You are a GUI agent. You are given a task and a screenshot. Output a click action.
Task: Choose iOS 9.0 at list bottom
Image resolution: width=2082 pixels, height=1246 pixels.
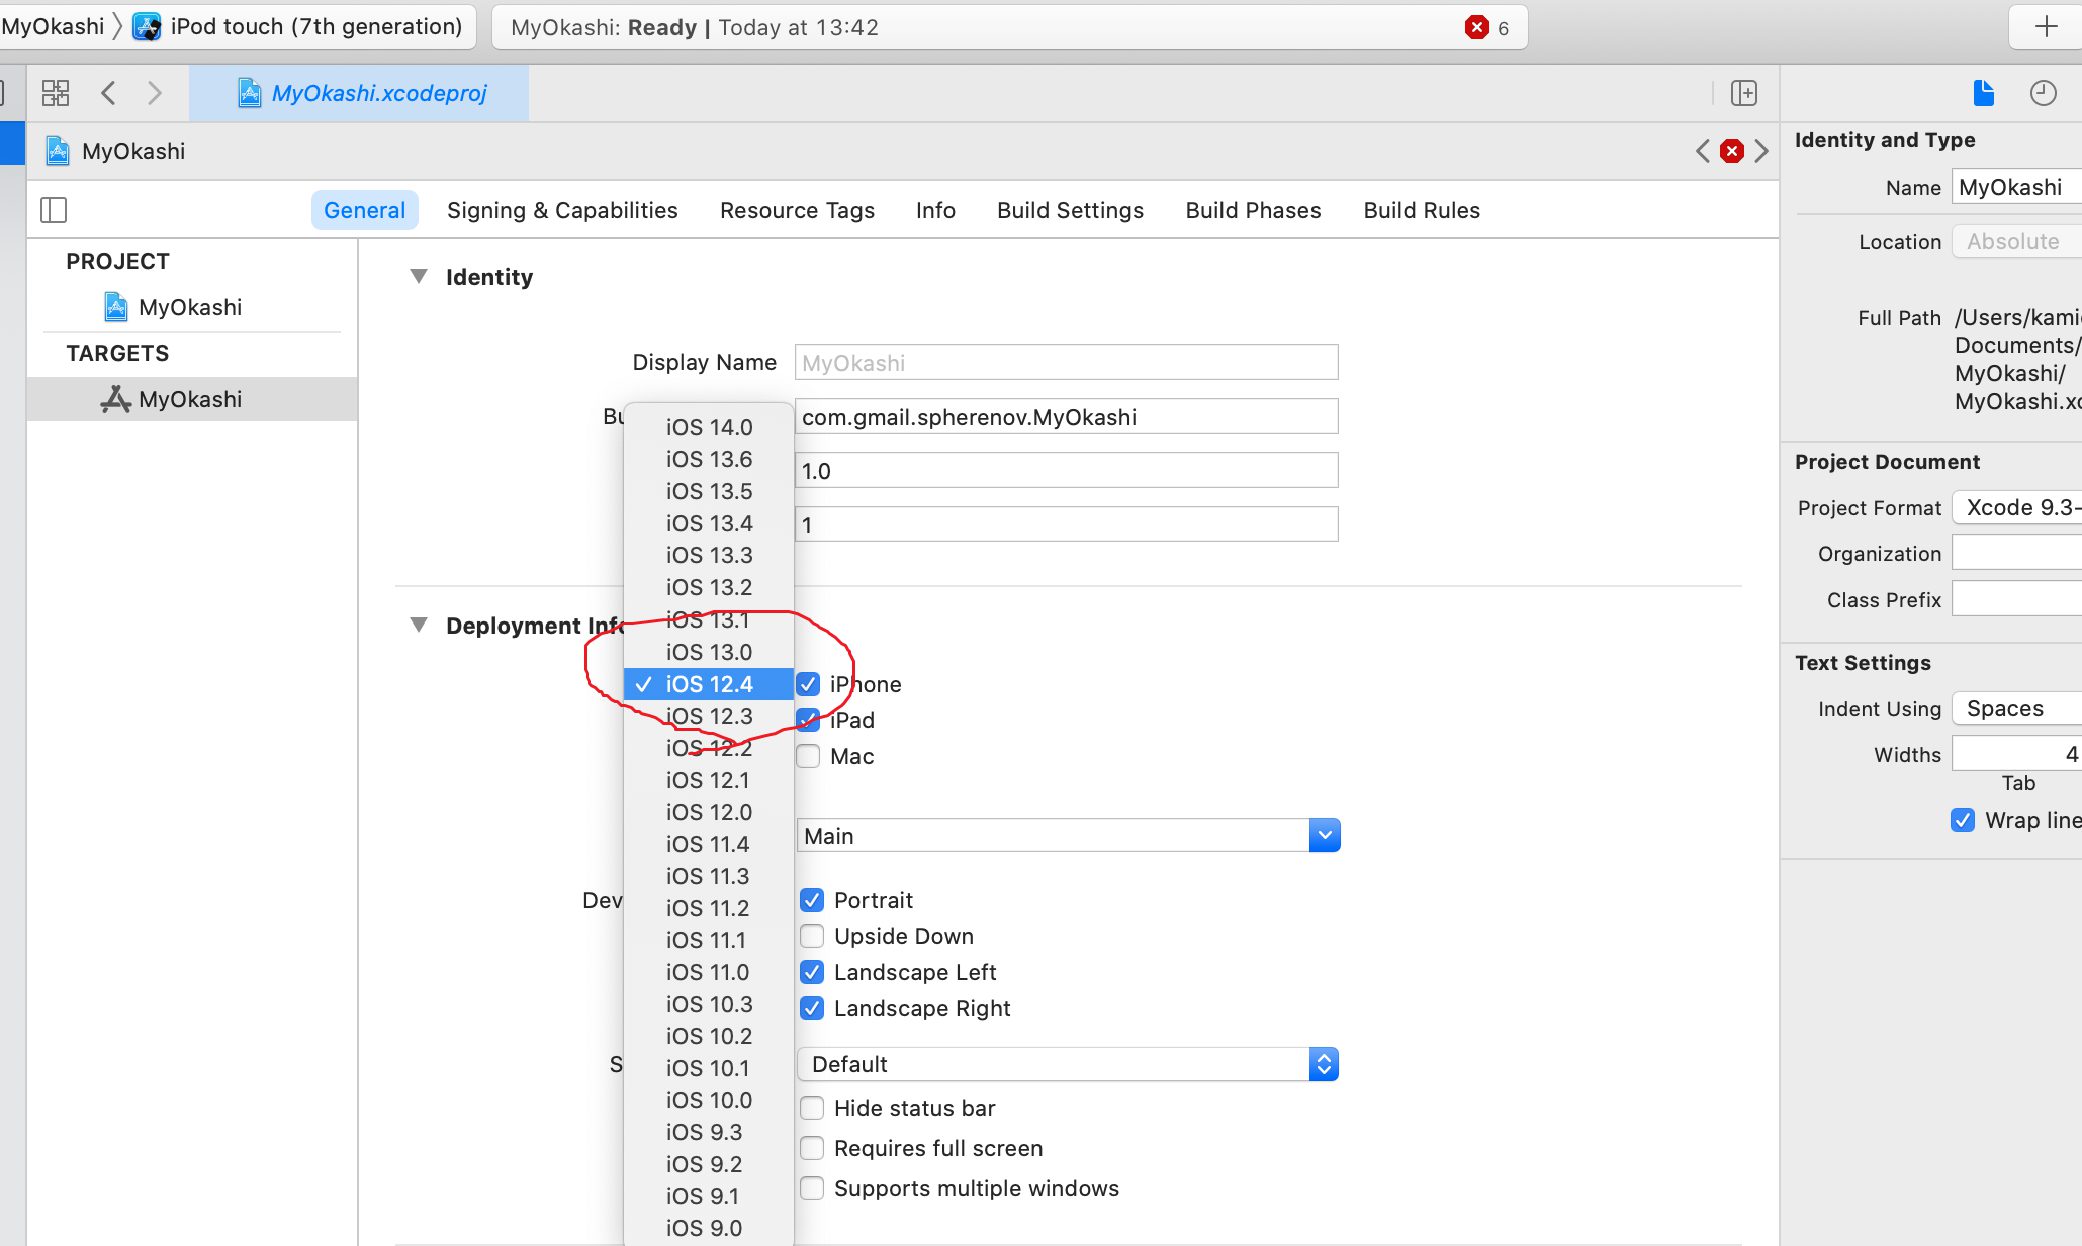[x=709, y=1228]
